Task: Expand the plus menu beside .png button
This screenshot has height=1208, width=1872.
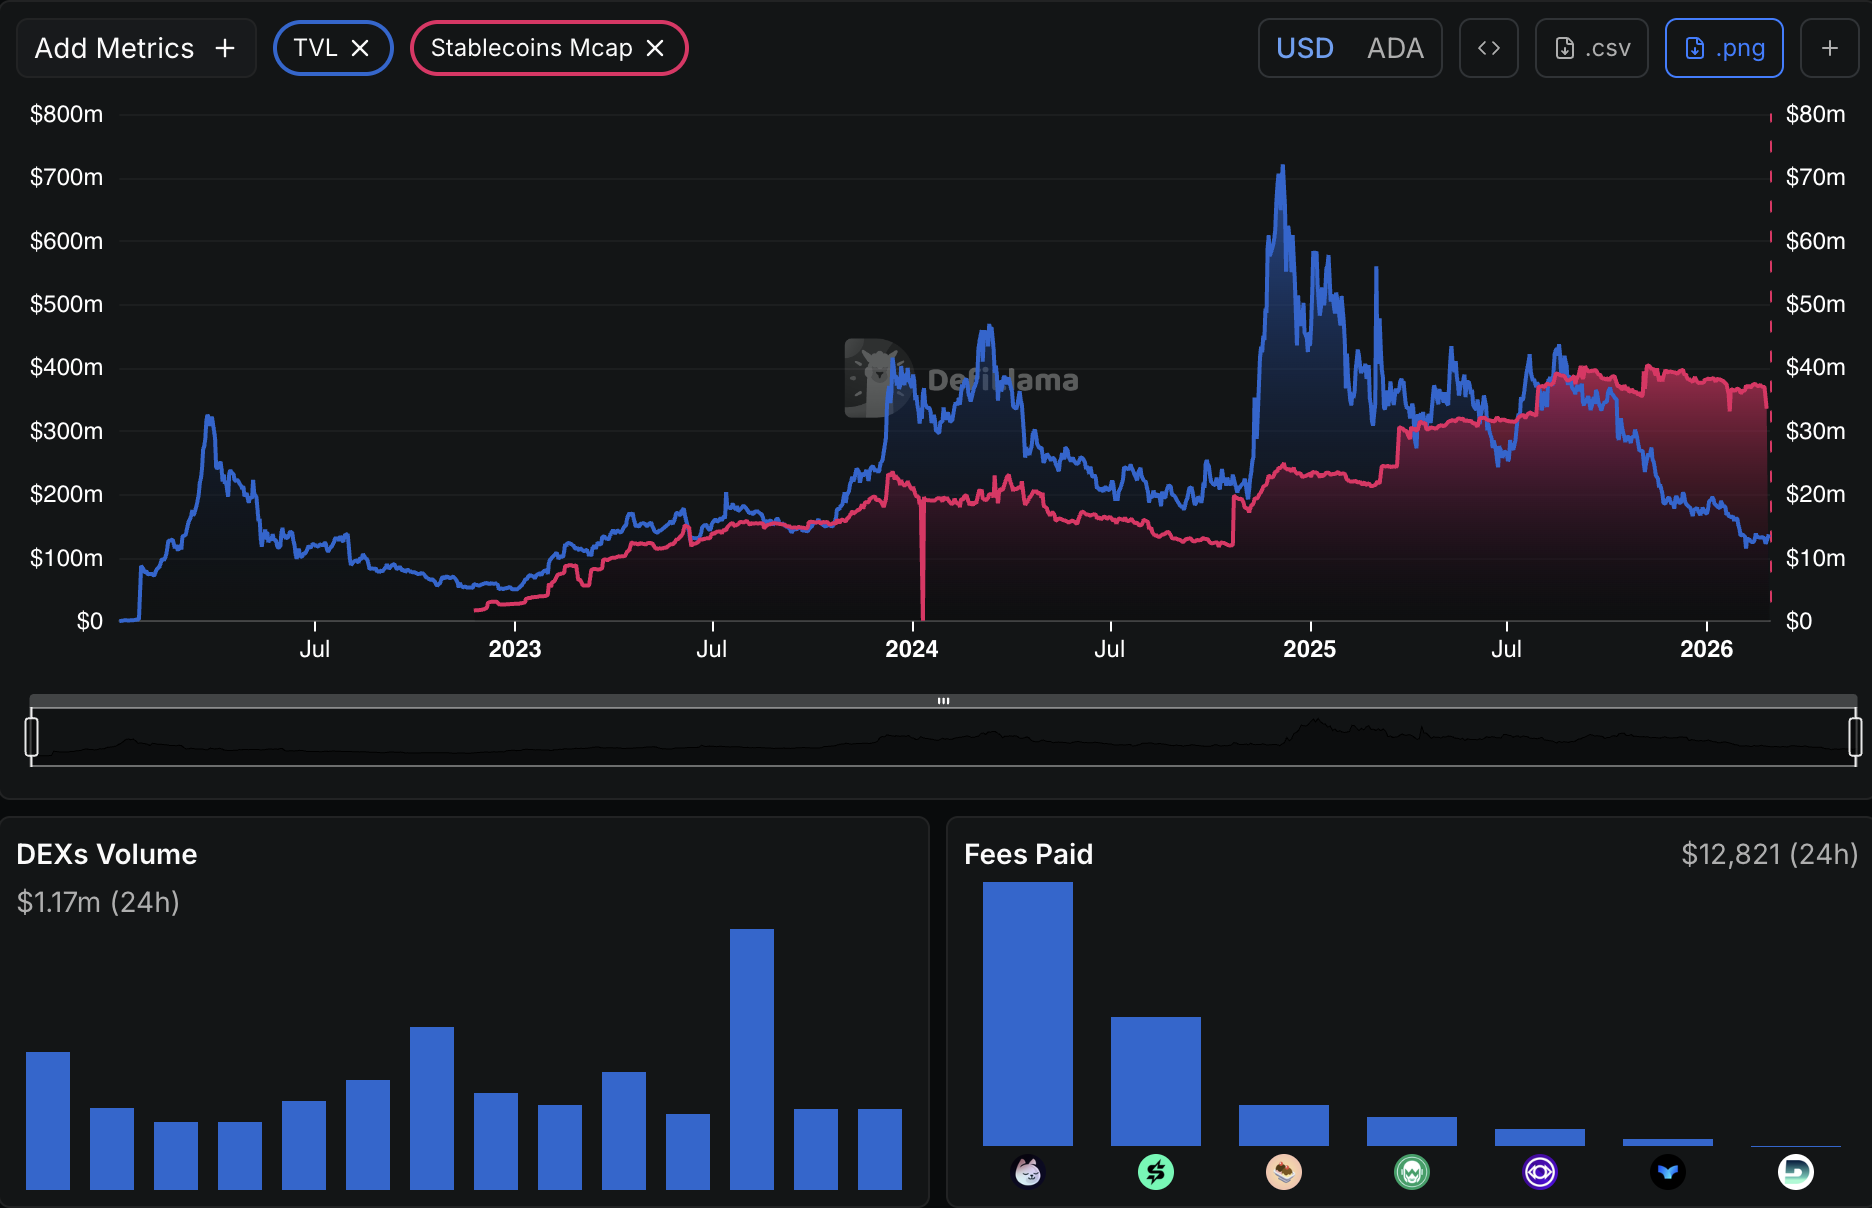Action: (1829, 47)
